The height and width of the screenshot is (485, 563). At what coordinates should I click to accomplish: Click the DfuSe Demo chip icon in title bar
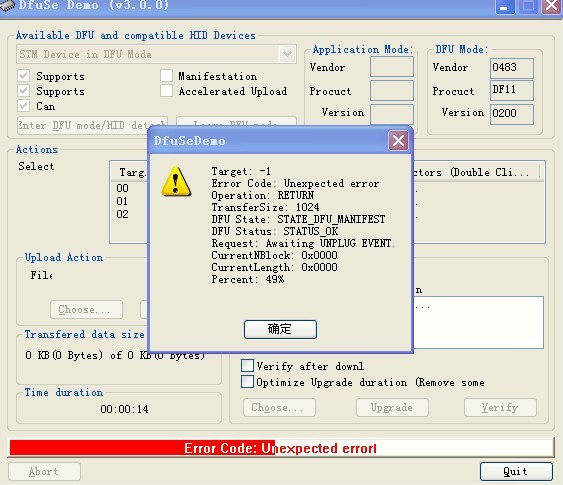click(x=7, y=5)
